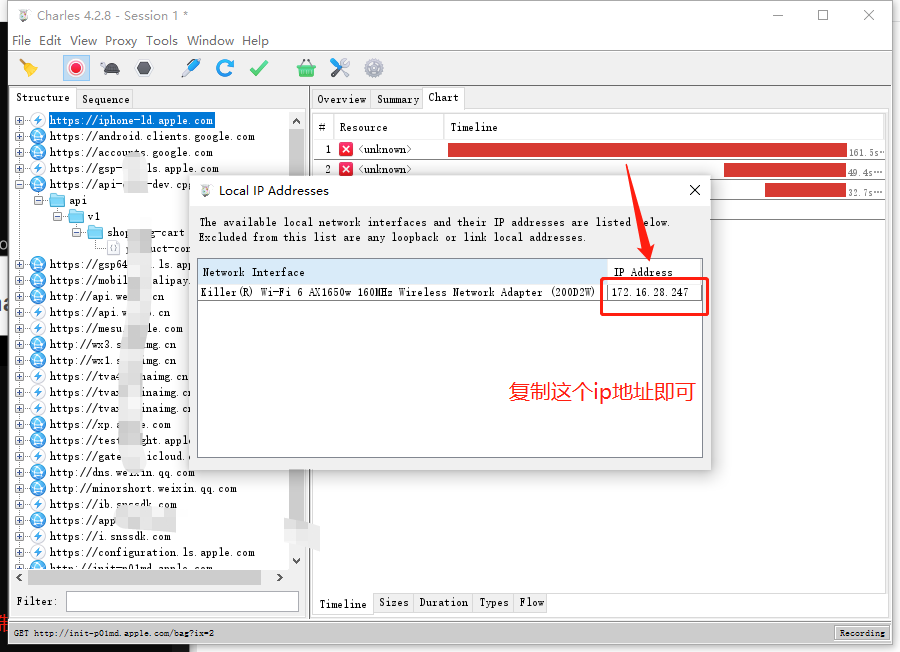Toggle the turtle Throttling icon

[110, 68]
